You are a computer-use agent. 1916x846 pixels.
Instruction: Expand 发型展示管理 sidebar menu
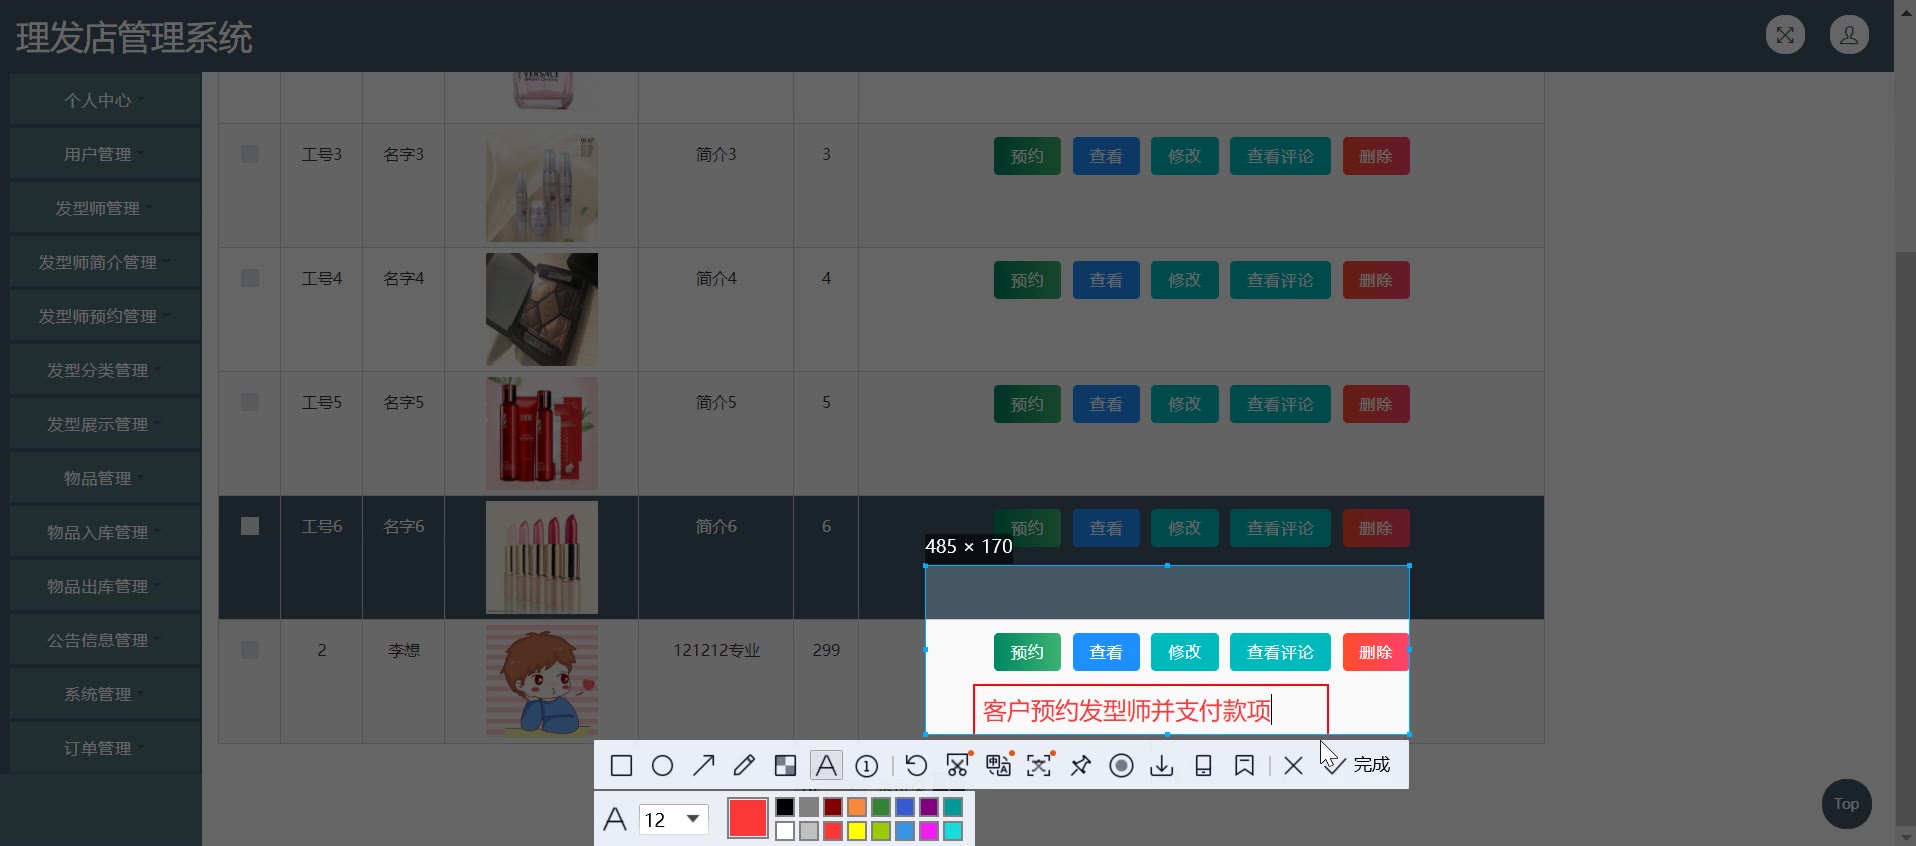point(105,424)
